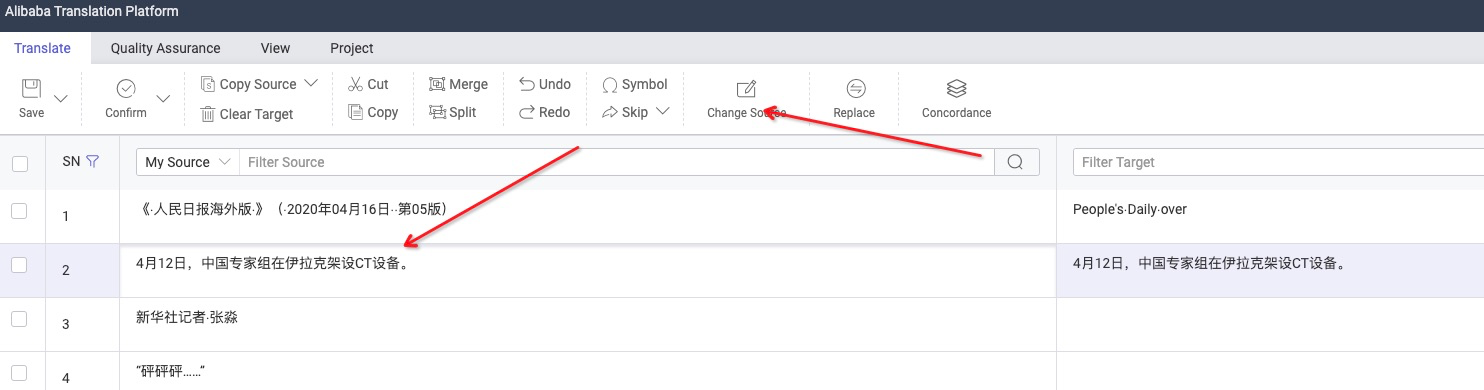
Task: Click the Clear Target button
Action: coord(246,114)
